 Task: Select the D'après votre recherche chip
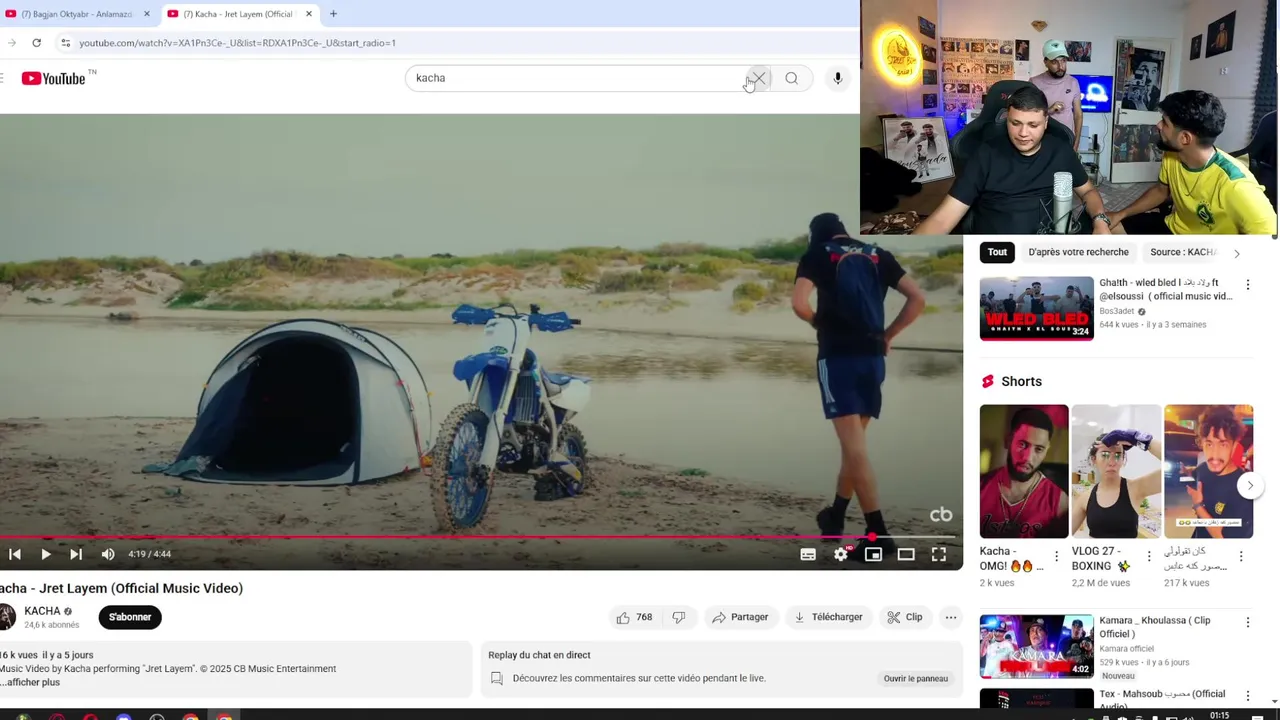[1078, 252]
